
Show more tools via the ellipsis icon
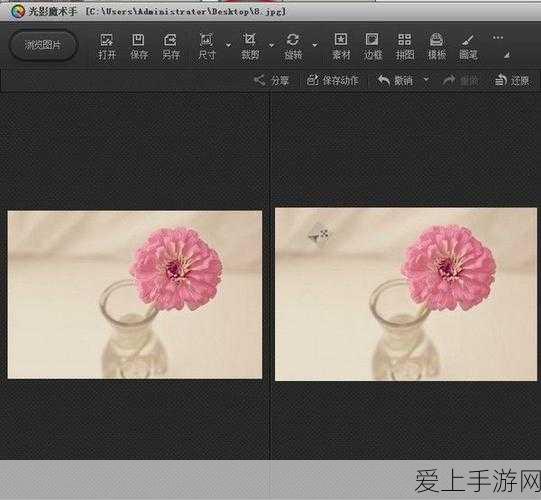coord(498,38)
